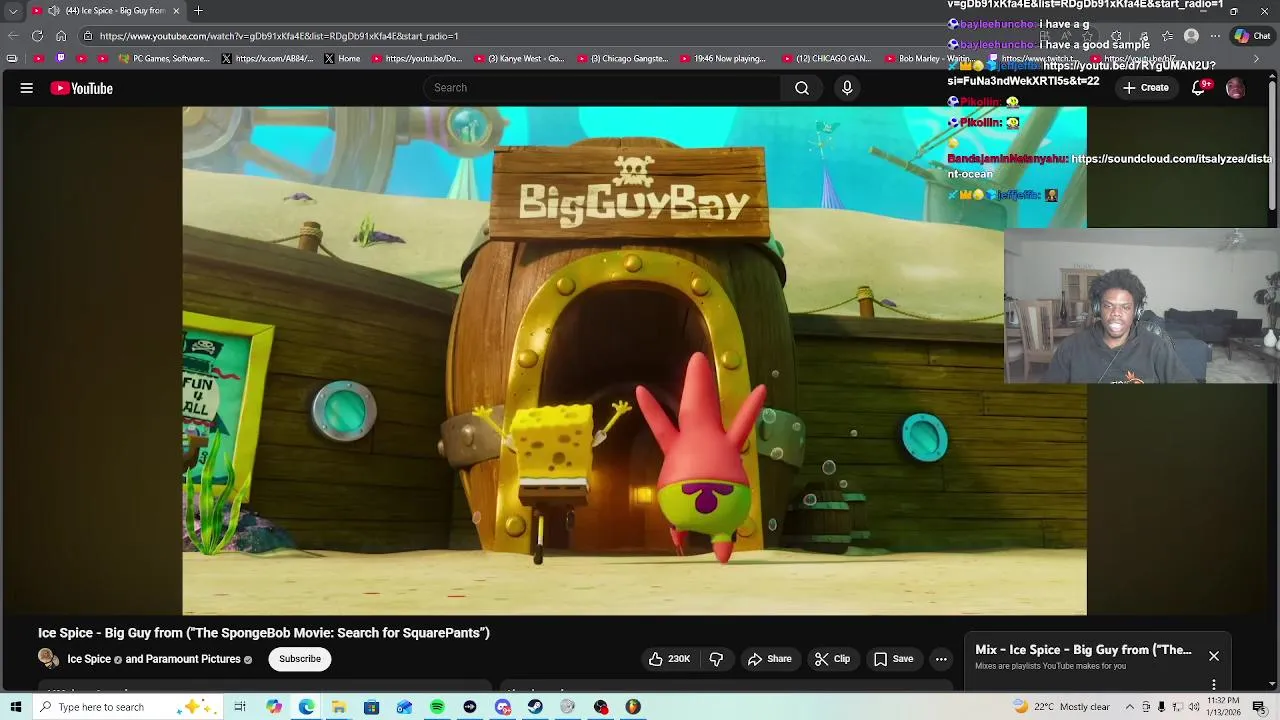Open YouTube notifications bell
The width and height of the screenshot is (1280, 720).
pos(1199,88)
